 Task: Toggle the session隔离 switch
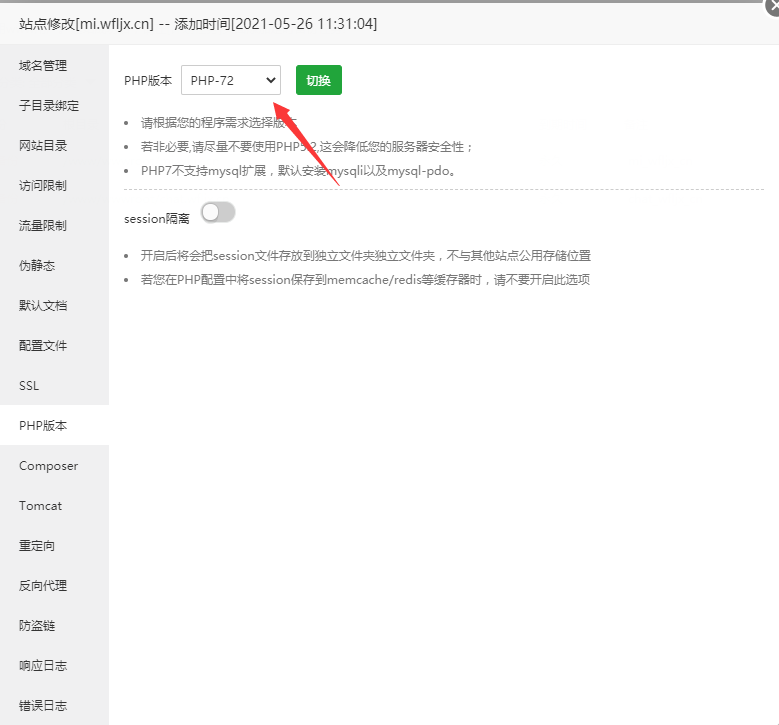point(218,213)
